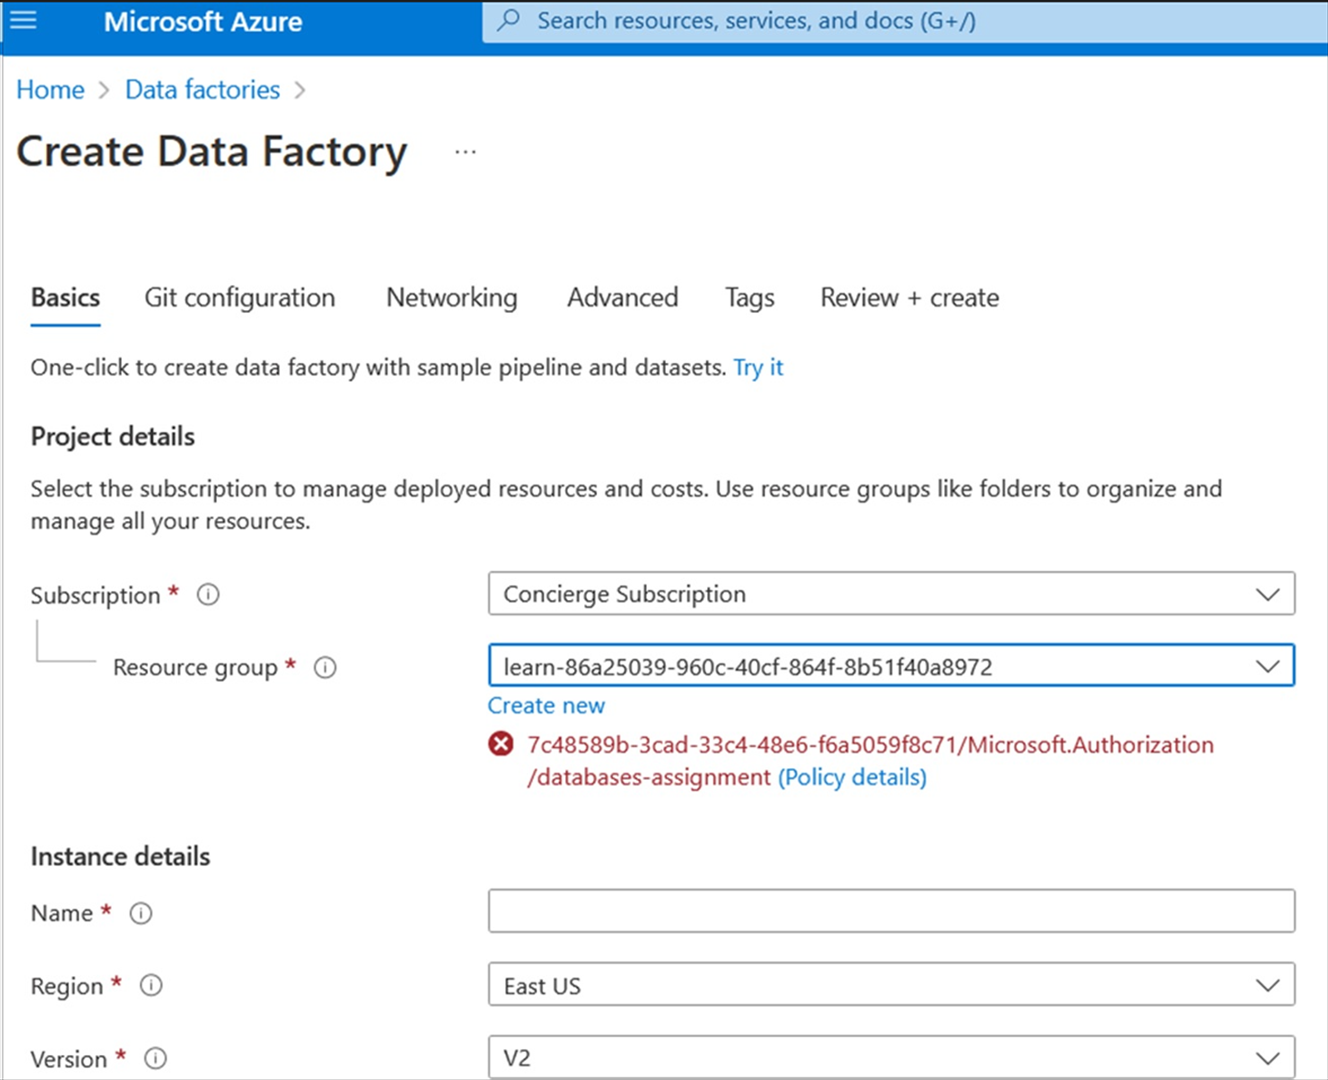Open the ellipsis menu beside Create Data Factory
Screen dimensions: 1328x1080
pyautogui.click(x=465, y=151)
